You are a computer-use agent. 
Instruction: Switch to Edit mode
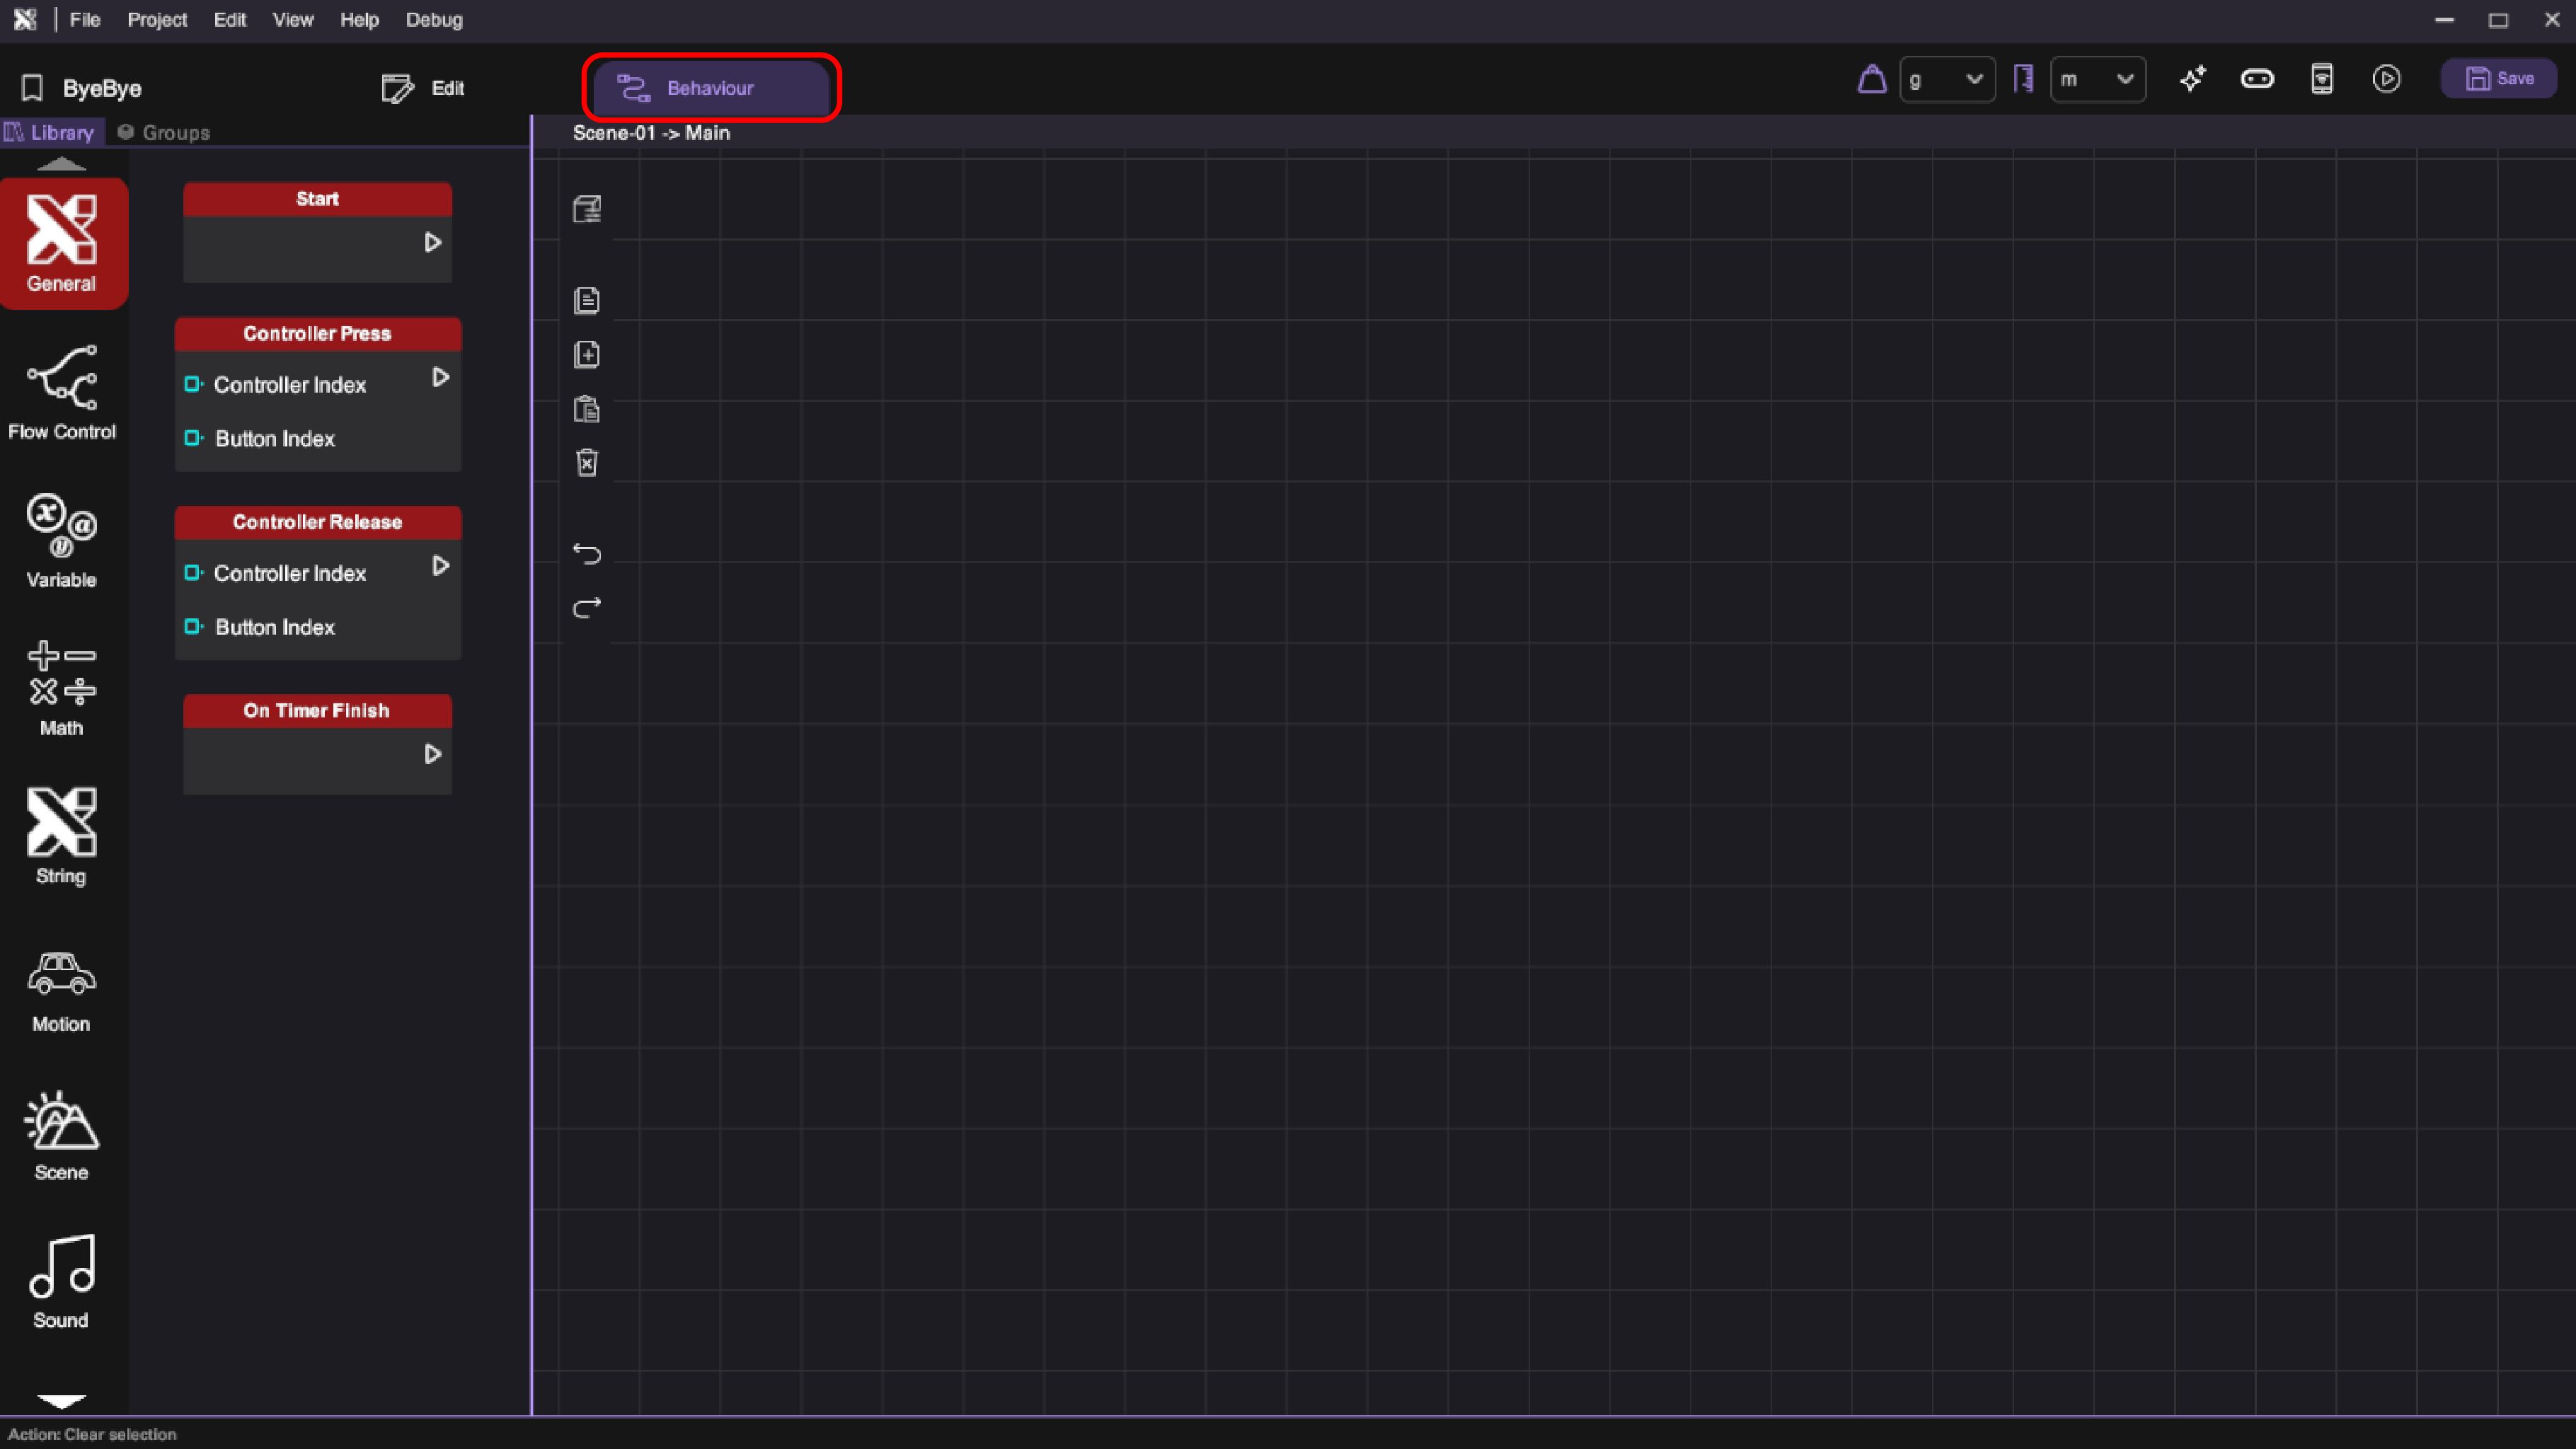tap(424, 88)
